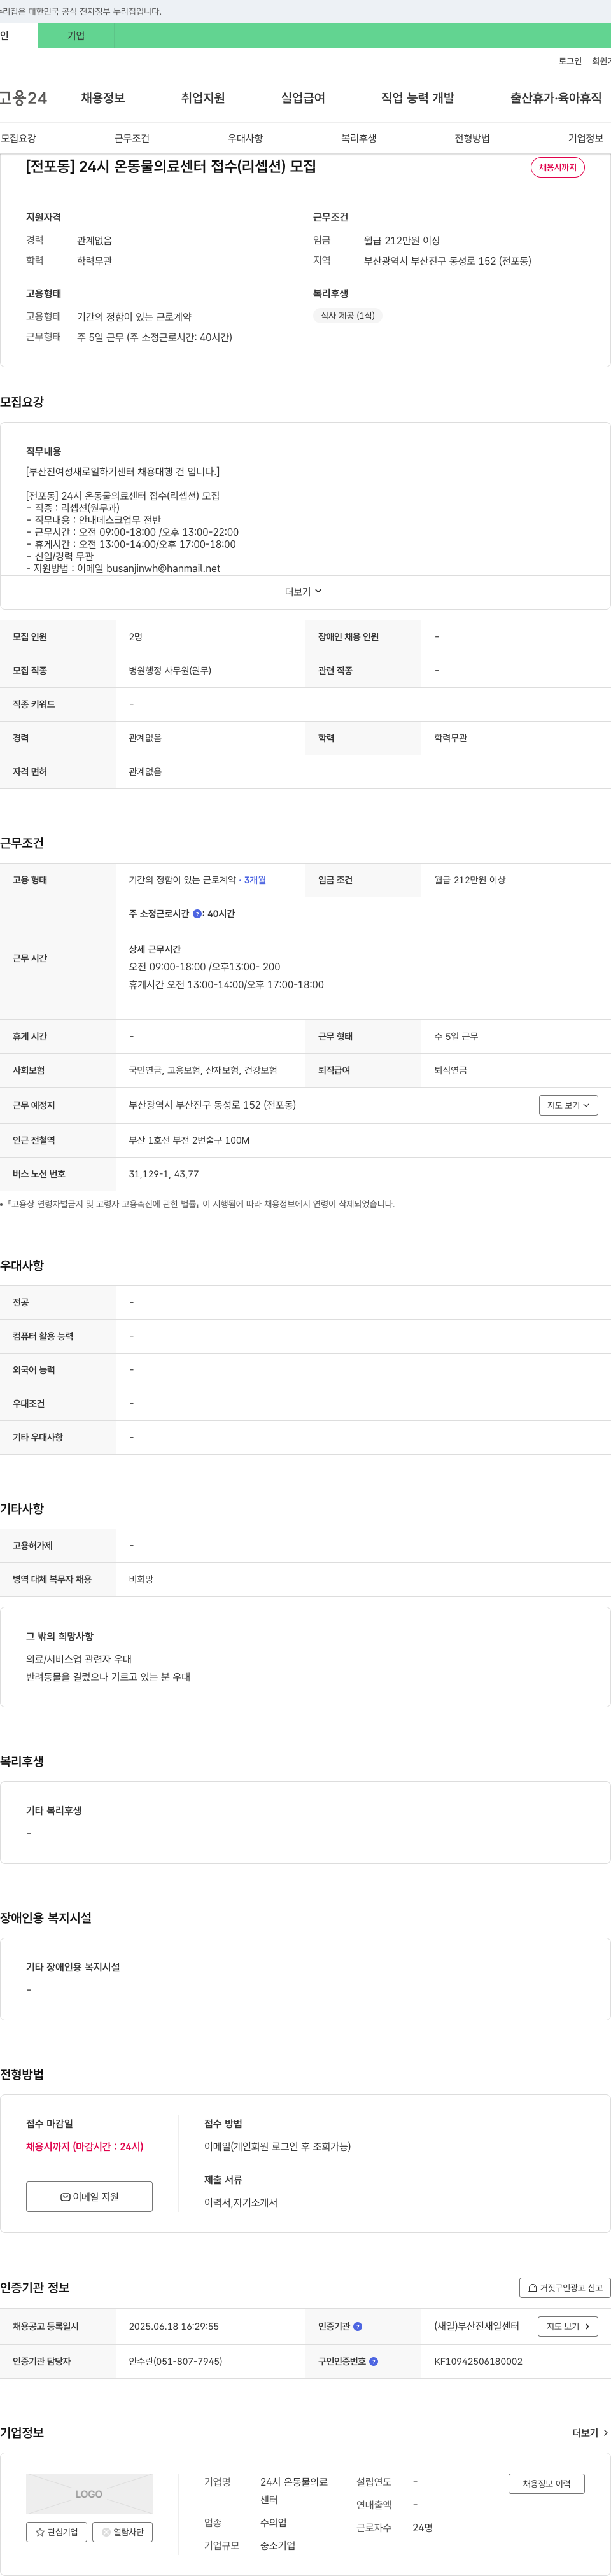
Task: Open 지도 보기 for 부산진새일센터
Action: tap(569, 2326)
